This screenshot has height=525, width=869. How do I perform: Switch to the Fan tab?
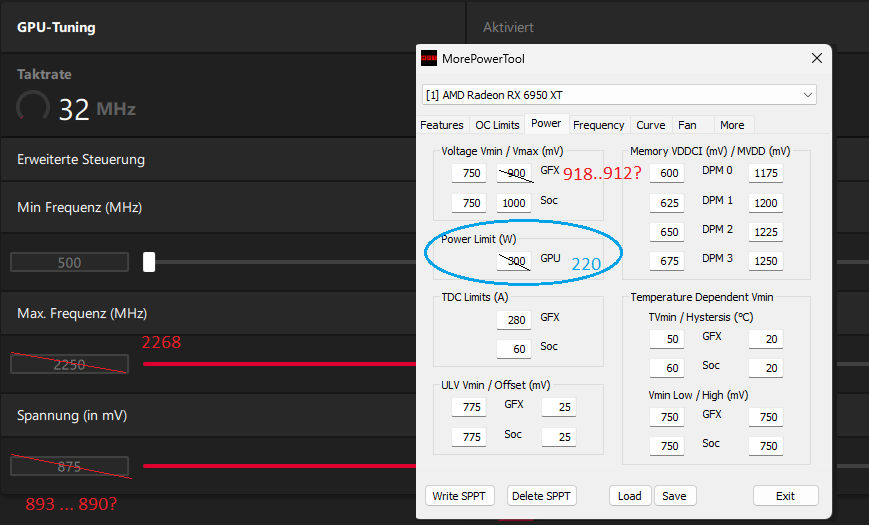tap(687, 125)
